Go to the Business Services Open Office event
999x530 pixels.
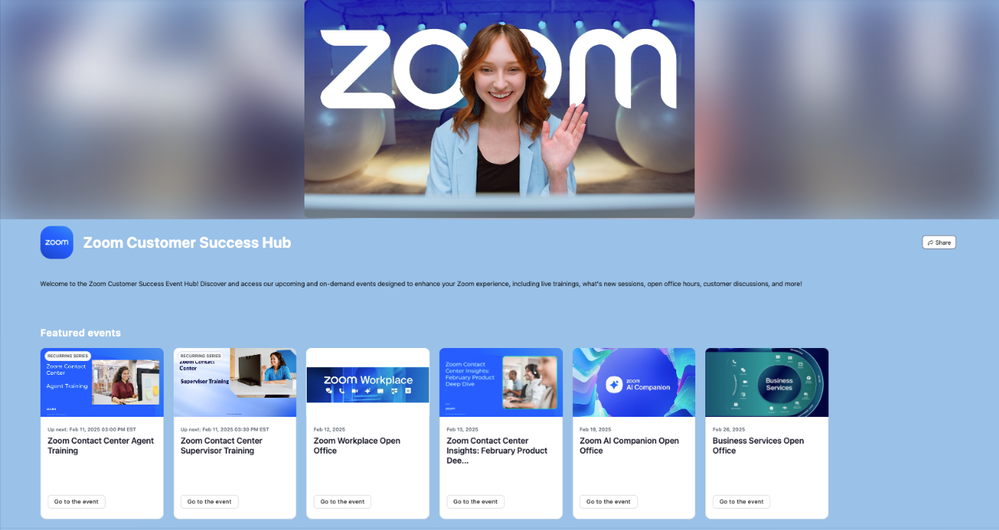click(742, 501)
